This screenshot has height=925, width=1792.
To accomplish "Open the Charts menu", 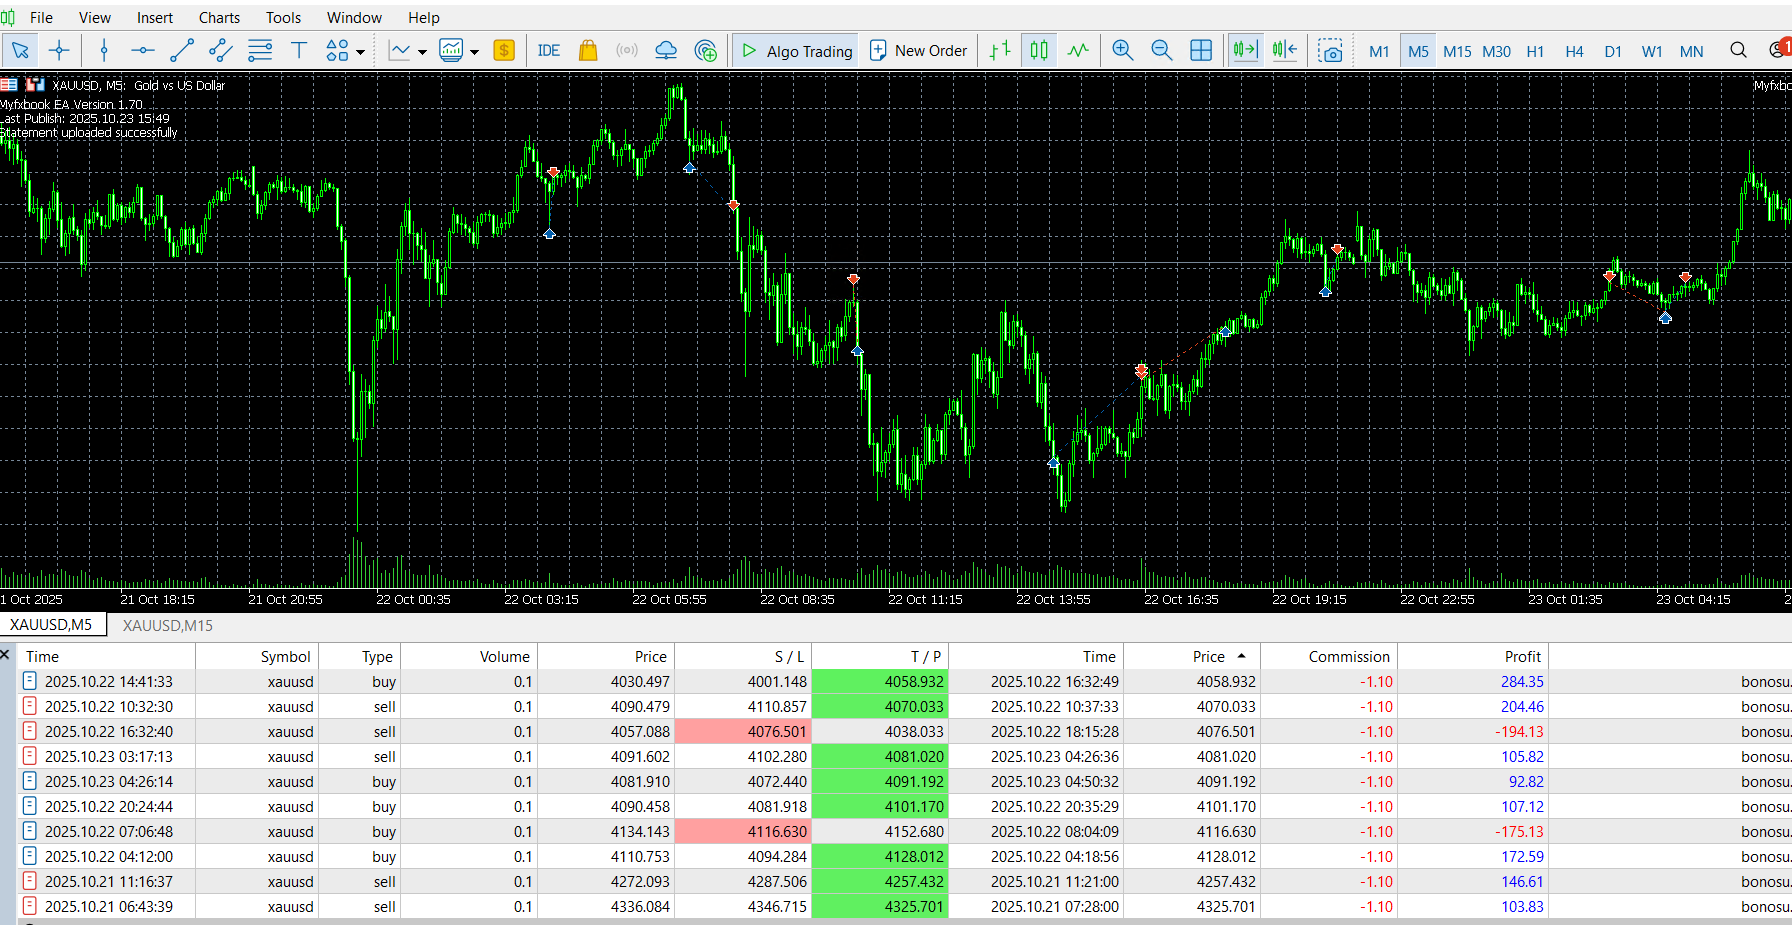I will [x=219, y=18].
